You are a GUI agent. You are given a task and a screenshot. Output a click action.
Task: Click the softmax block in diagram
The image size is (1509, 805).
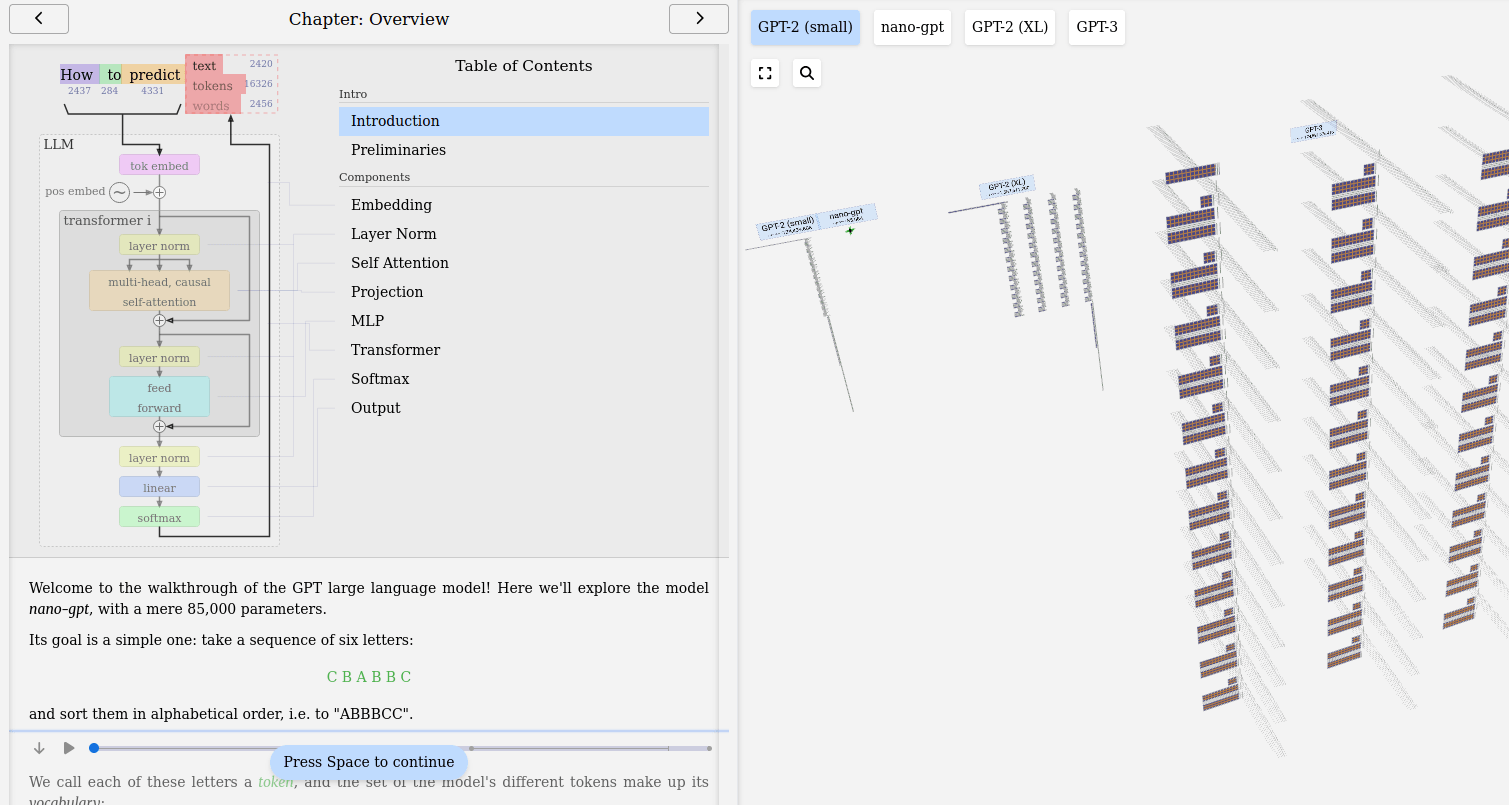[159, 517]
